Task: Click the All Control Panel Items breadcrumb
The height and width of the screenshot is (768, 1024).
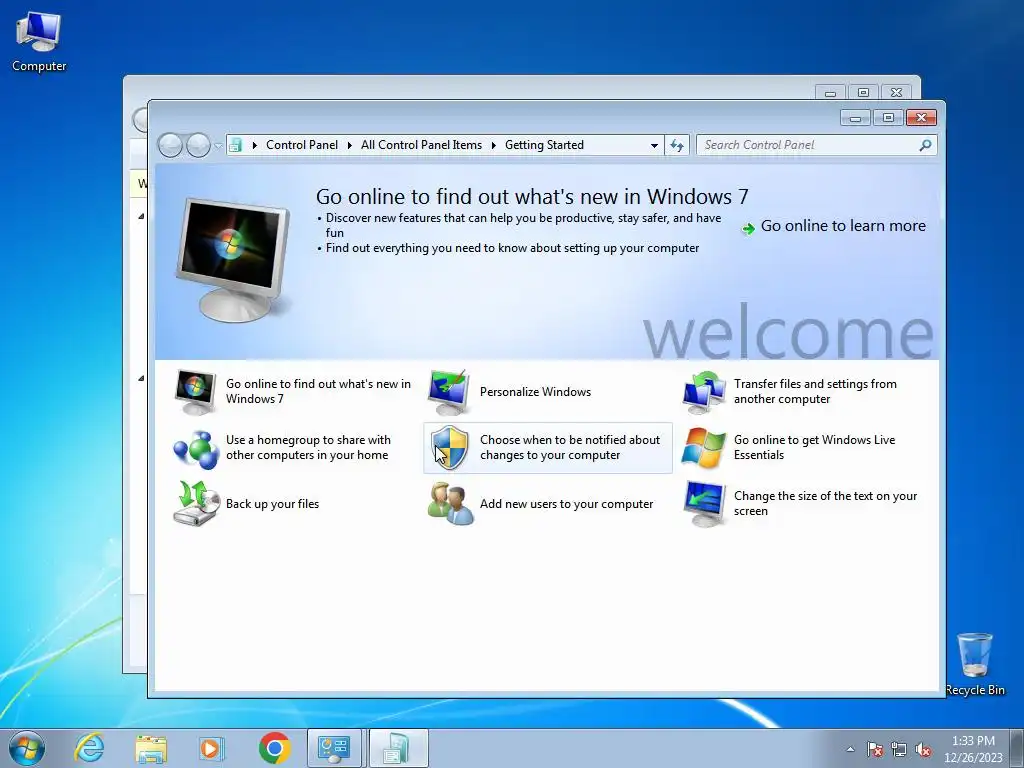Action: [x=421, y=145]
